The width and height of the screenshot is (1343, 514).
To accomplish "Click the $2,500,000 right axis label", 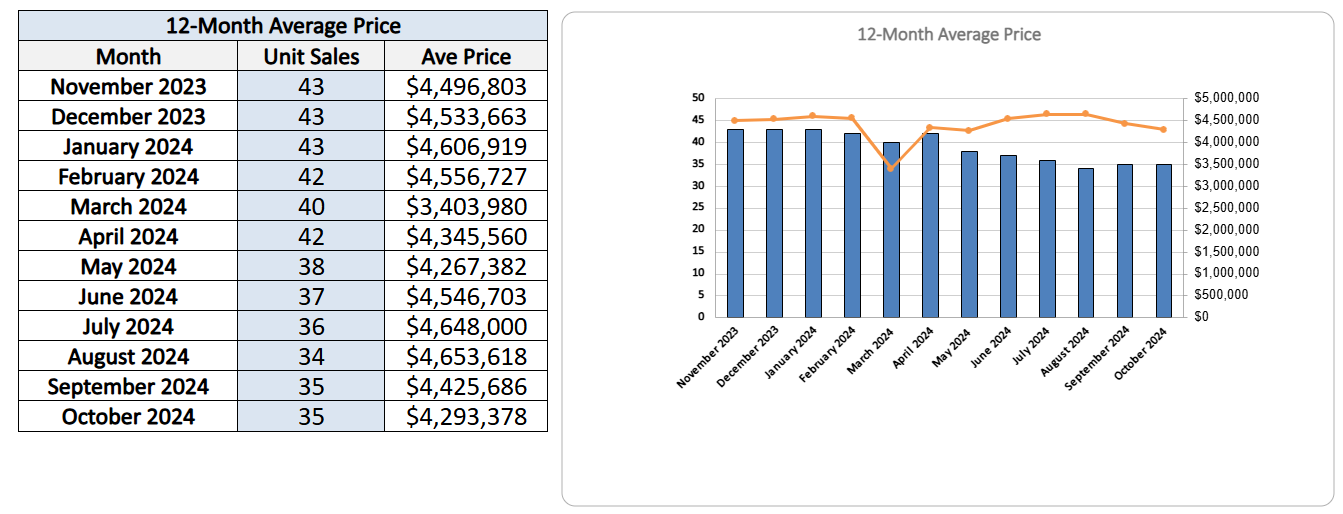I will [1226, 207].
